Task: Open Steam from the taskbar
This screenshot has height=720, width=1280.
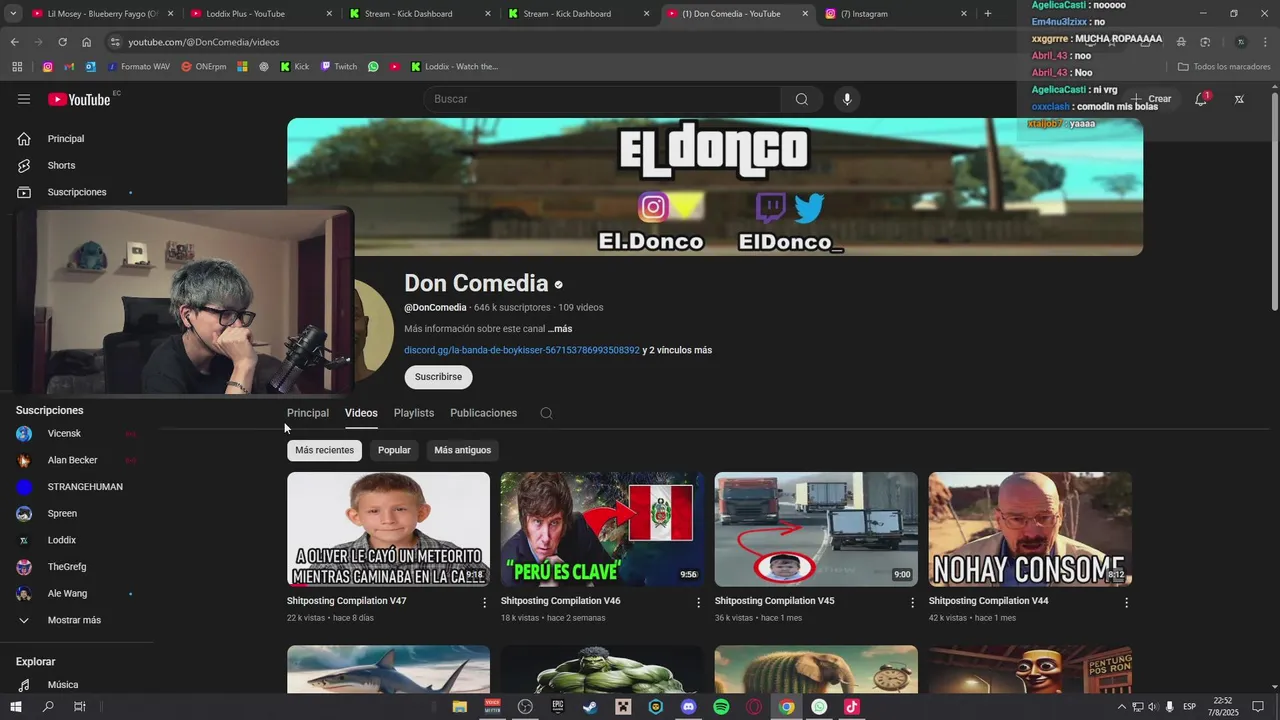Action: pyautogui.click(x=590, y=707)
